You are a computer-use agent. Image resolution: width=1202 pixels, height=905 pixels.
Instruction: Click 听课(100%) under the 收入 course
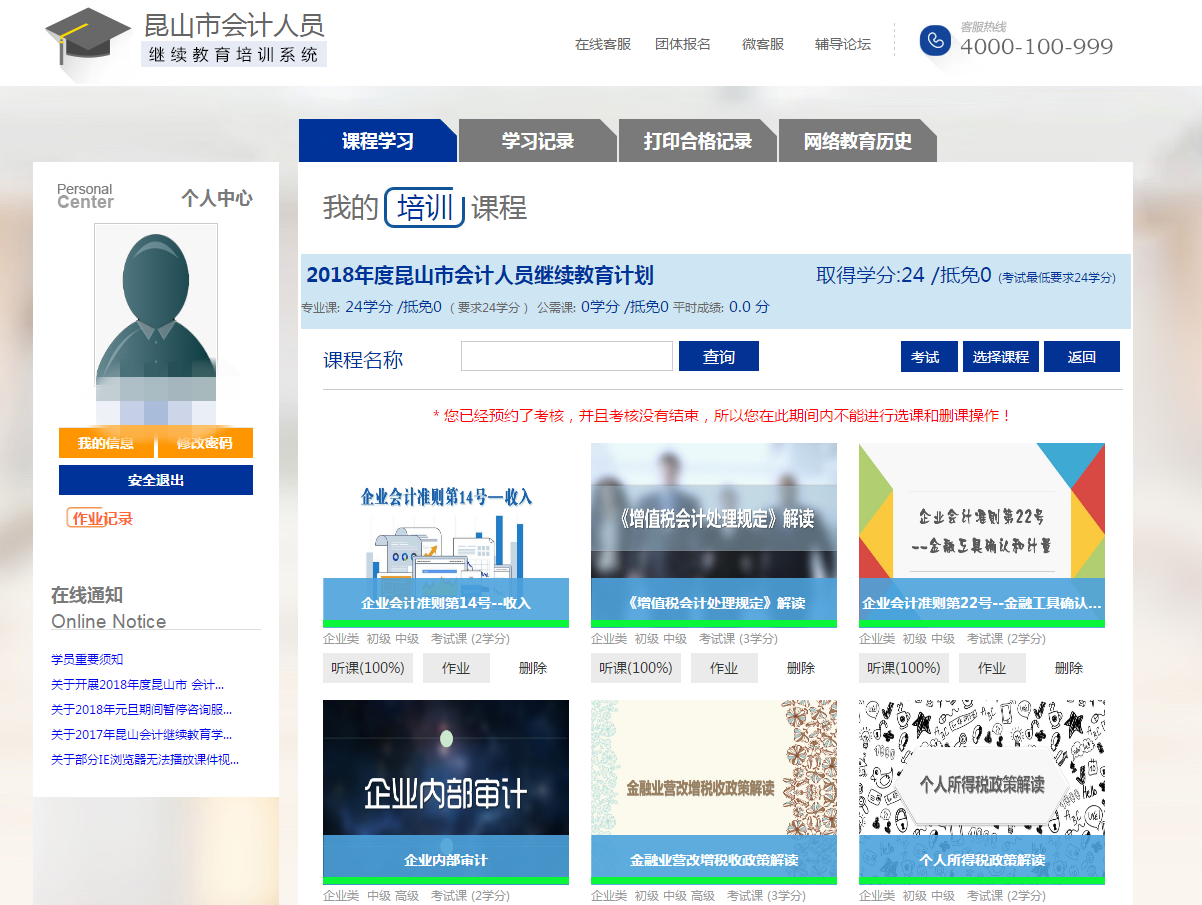[x=368, y=668]
